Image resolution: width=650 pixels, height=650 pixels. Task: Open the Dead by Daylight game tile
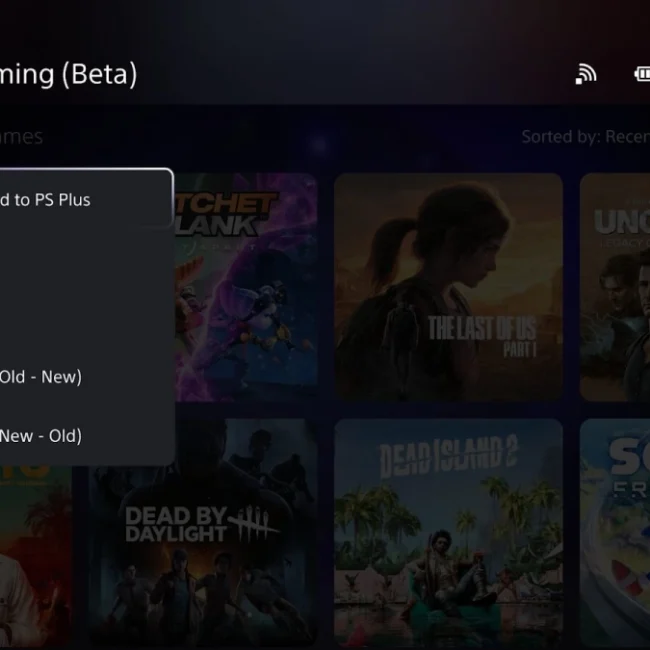point(203,533)
